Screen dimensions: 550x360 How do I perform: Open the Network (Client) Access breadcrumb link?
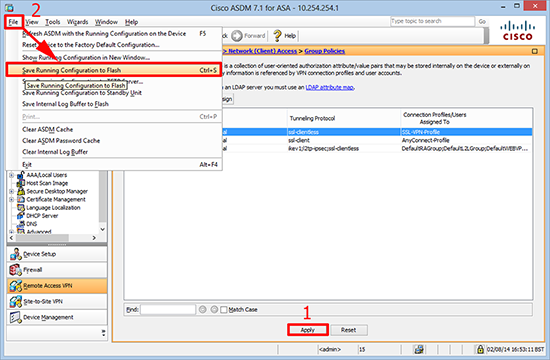tap(263, 51)
